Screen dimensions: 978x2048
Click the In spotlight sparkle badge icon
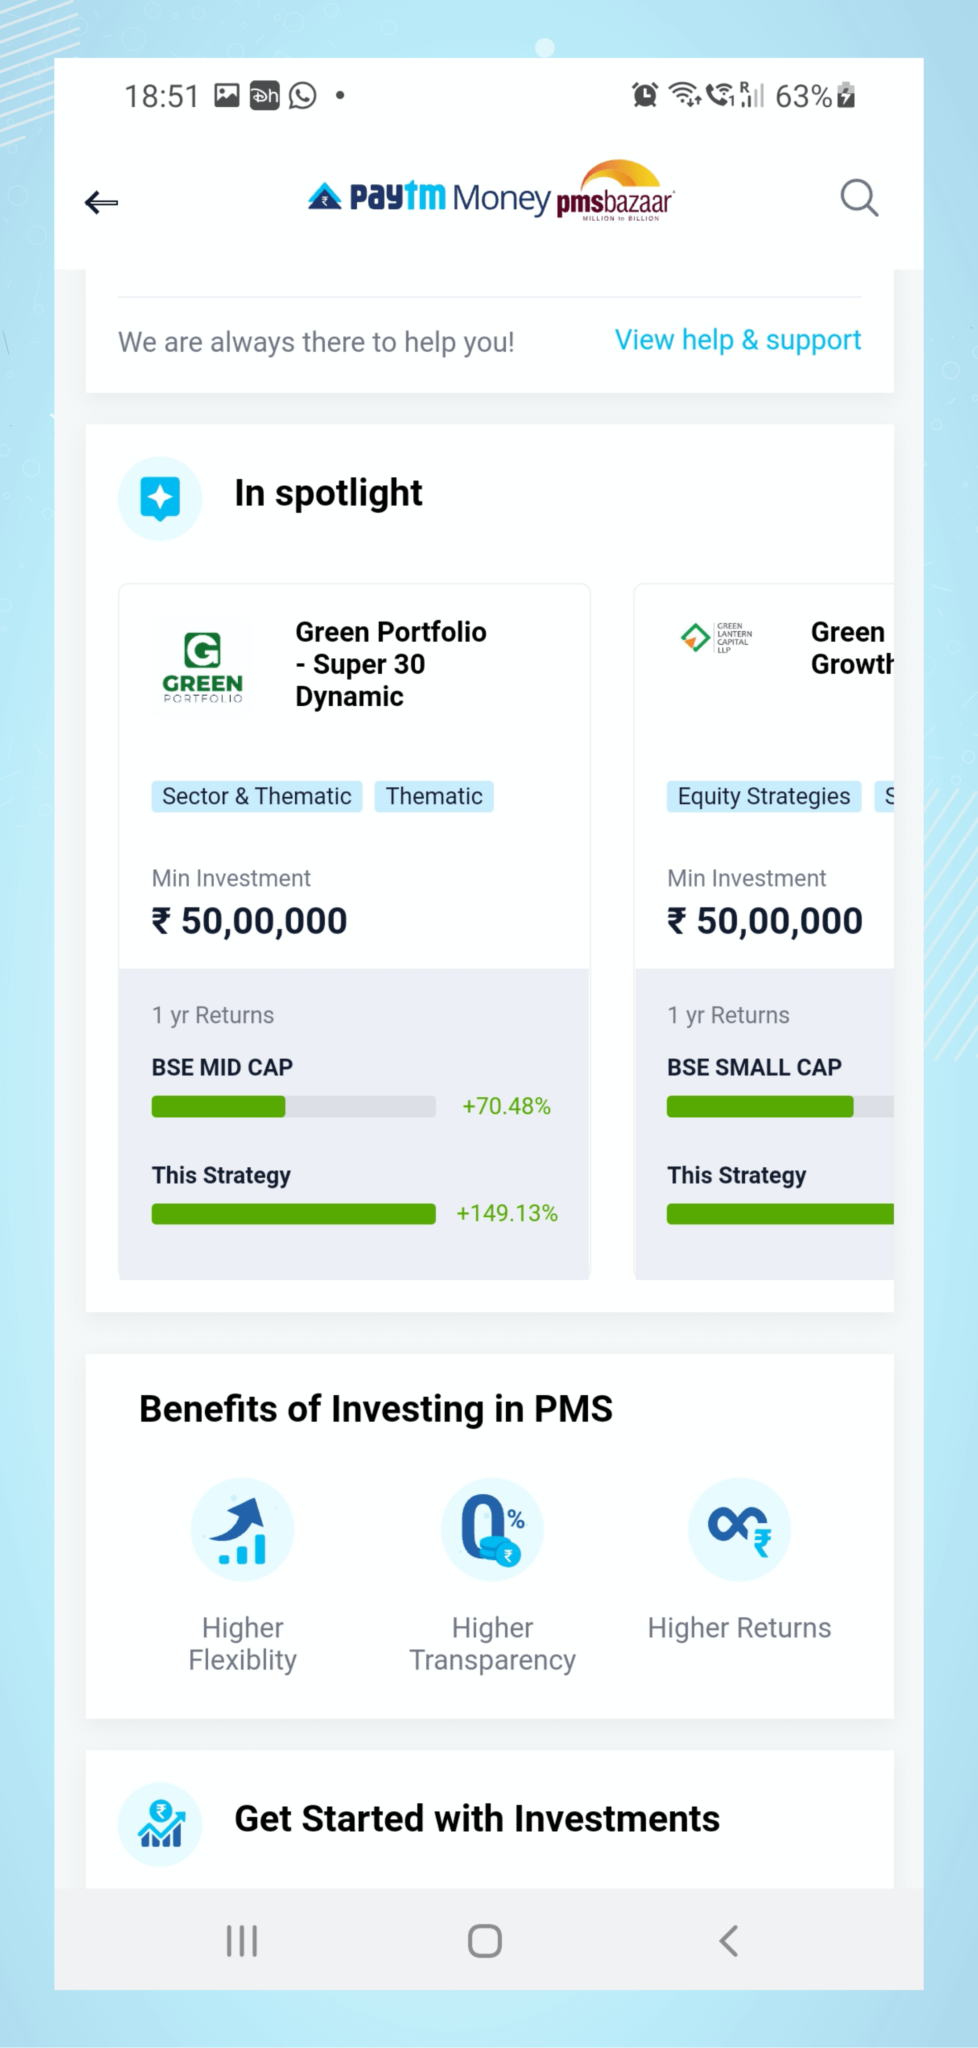160,497
